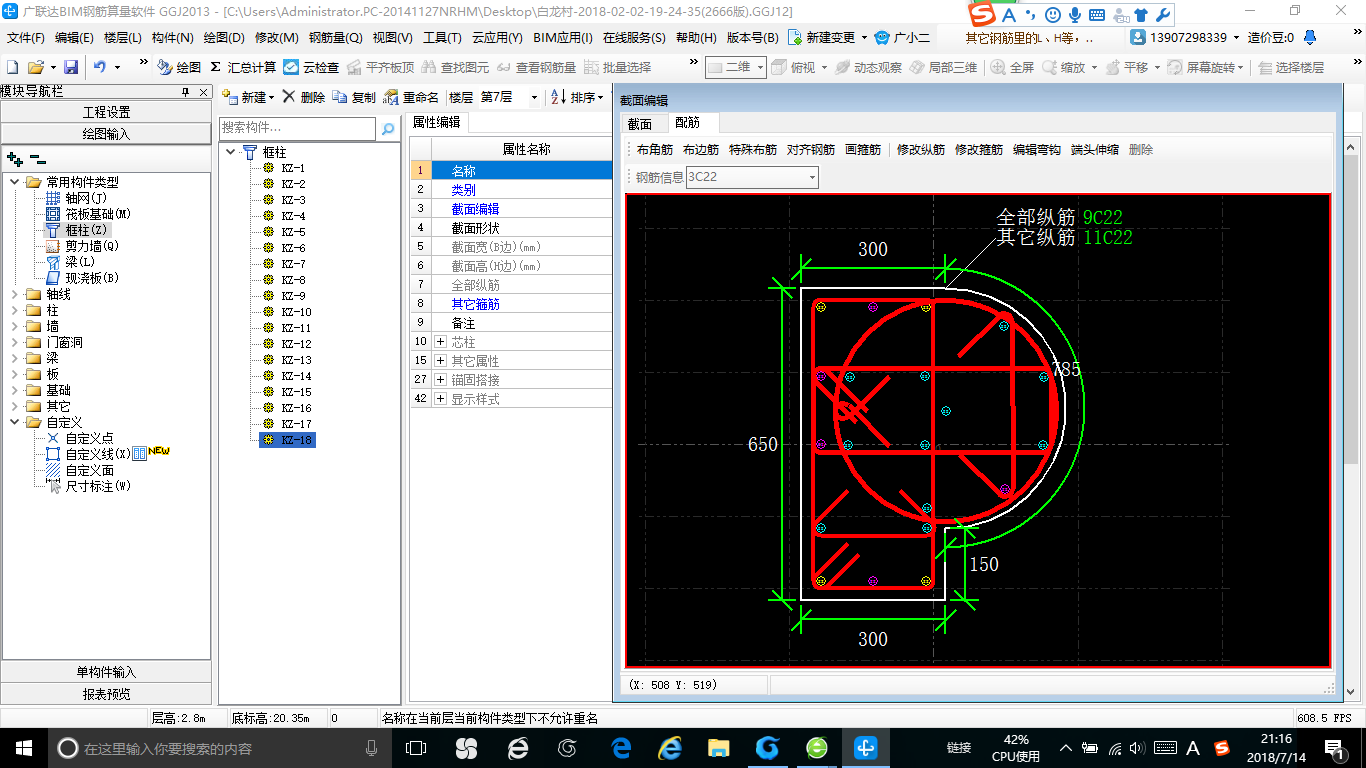Open 单构件输入 module section
Screen dimensions: 1366x768
tap(106, 672)
